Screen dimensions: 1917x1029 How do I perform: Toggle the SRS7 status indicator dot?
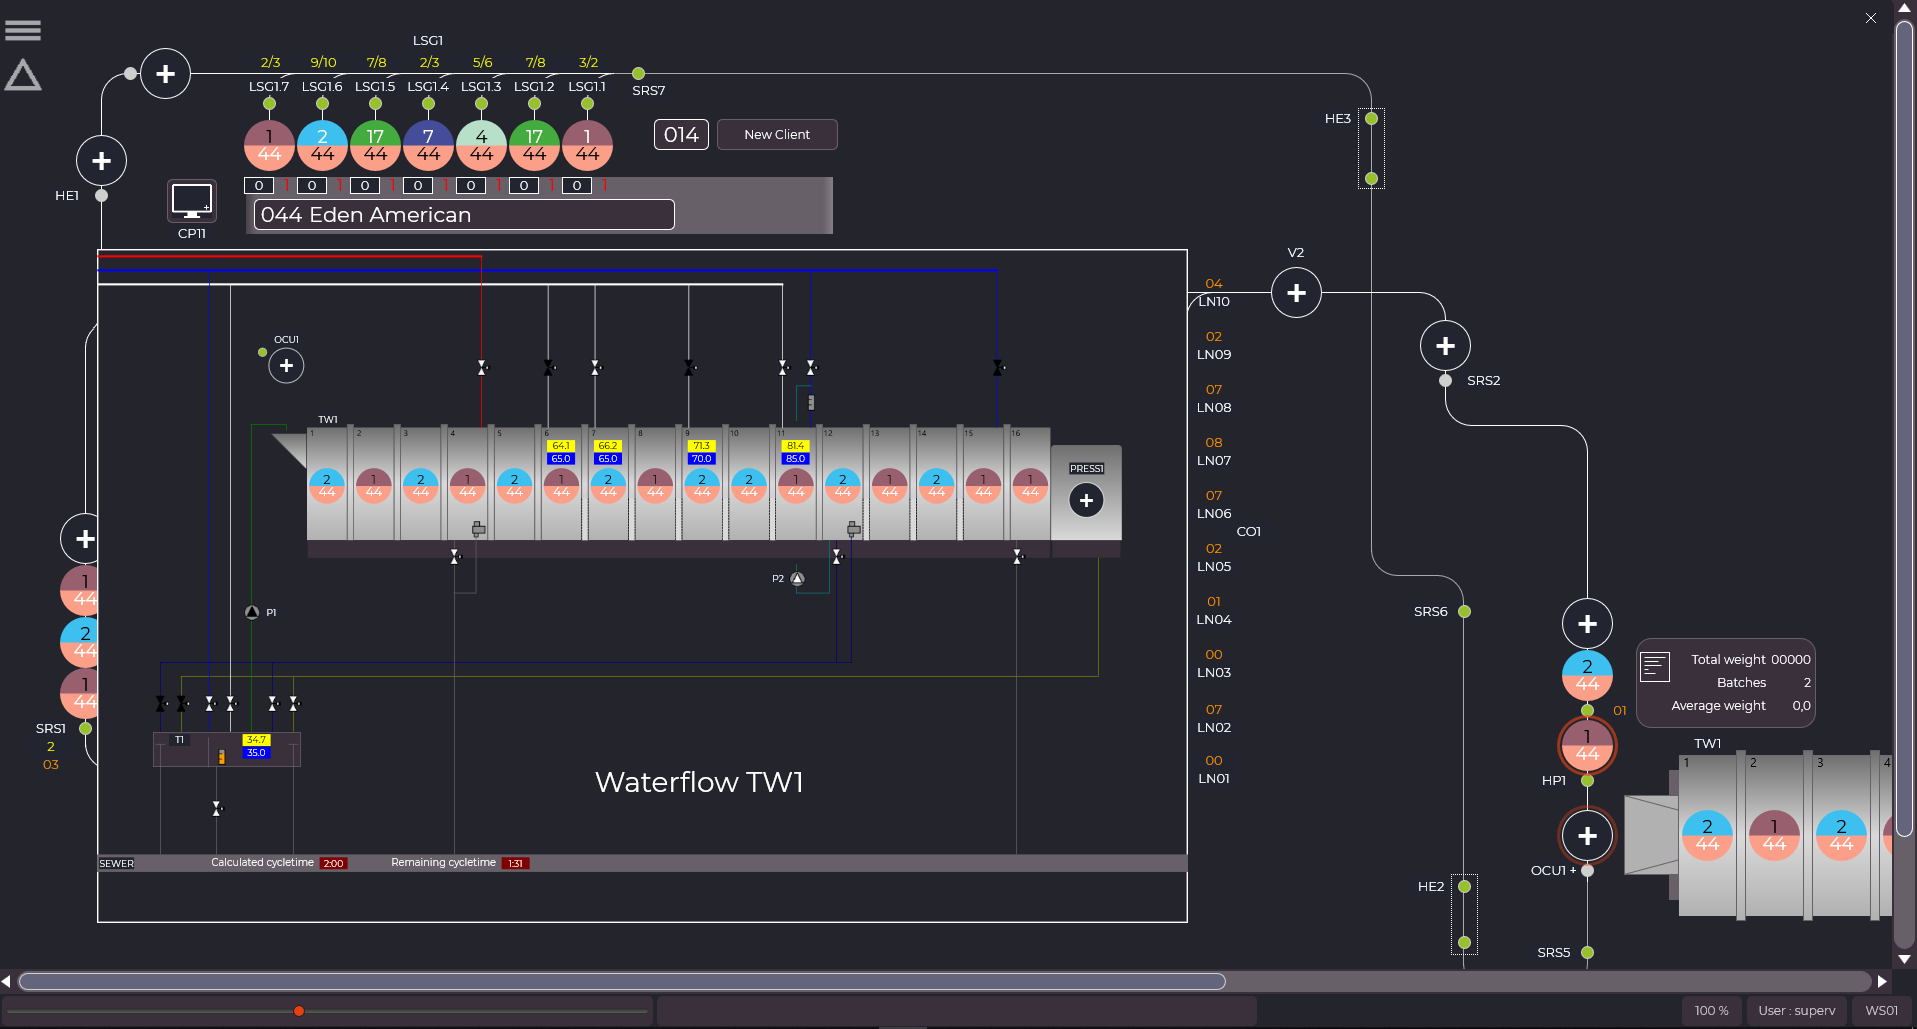[x=638, y=74]
